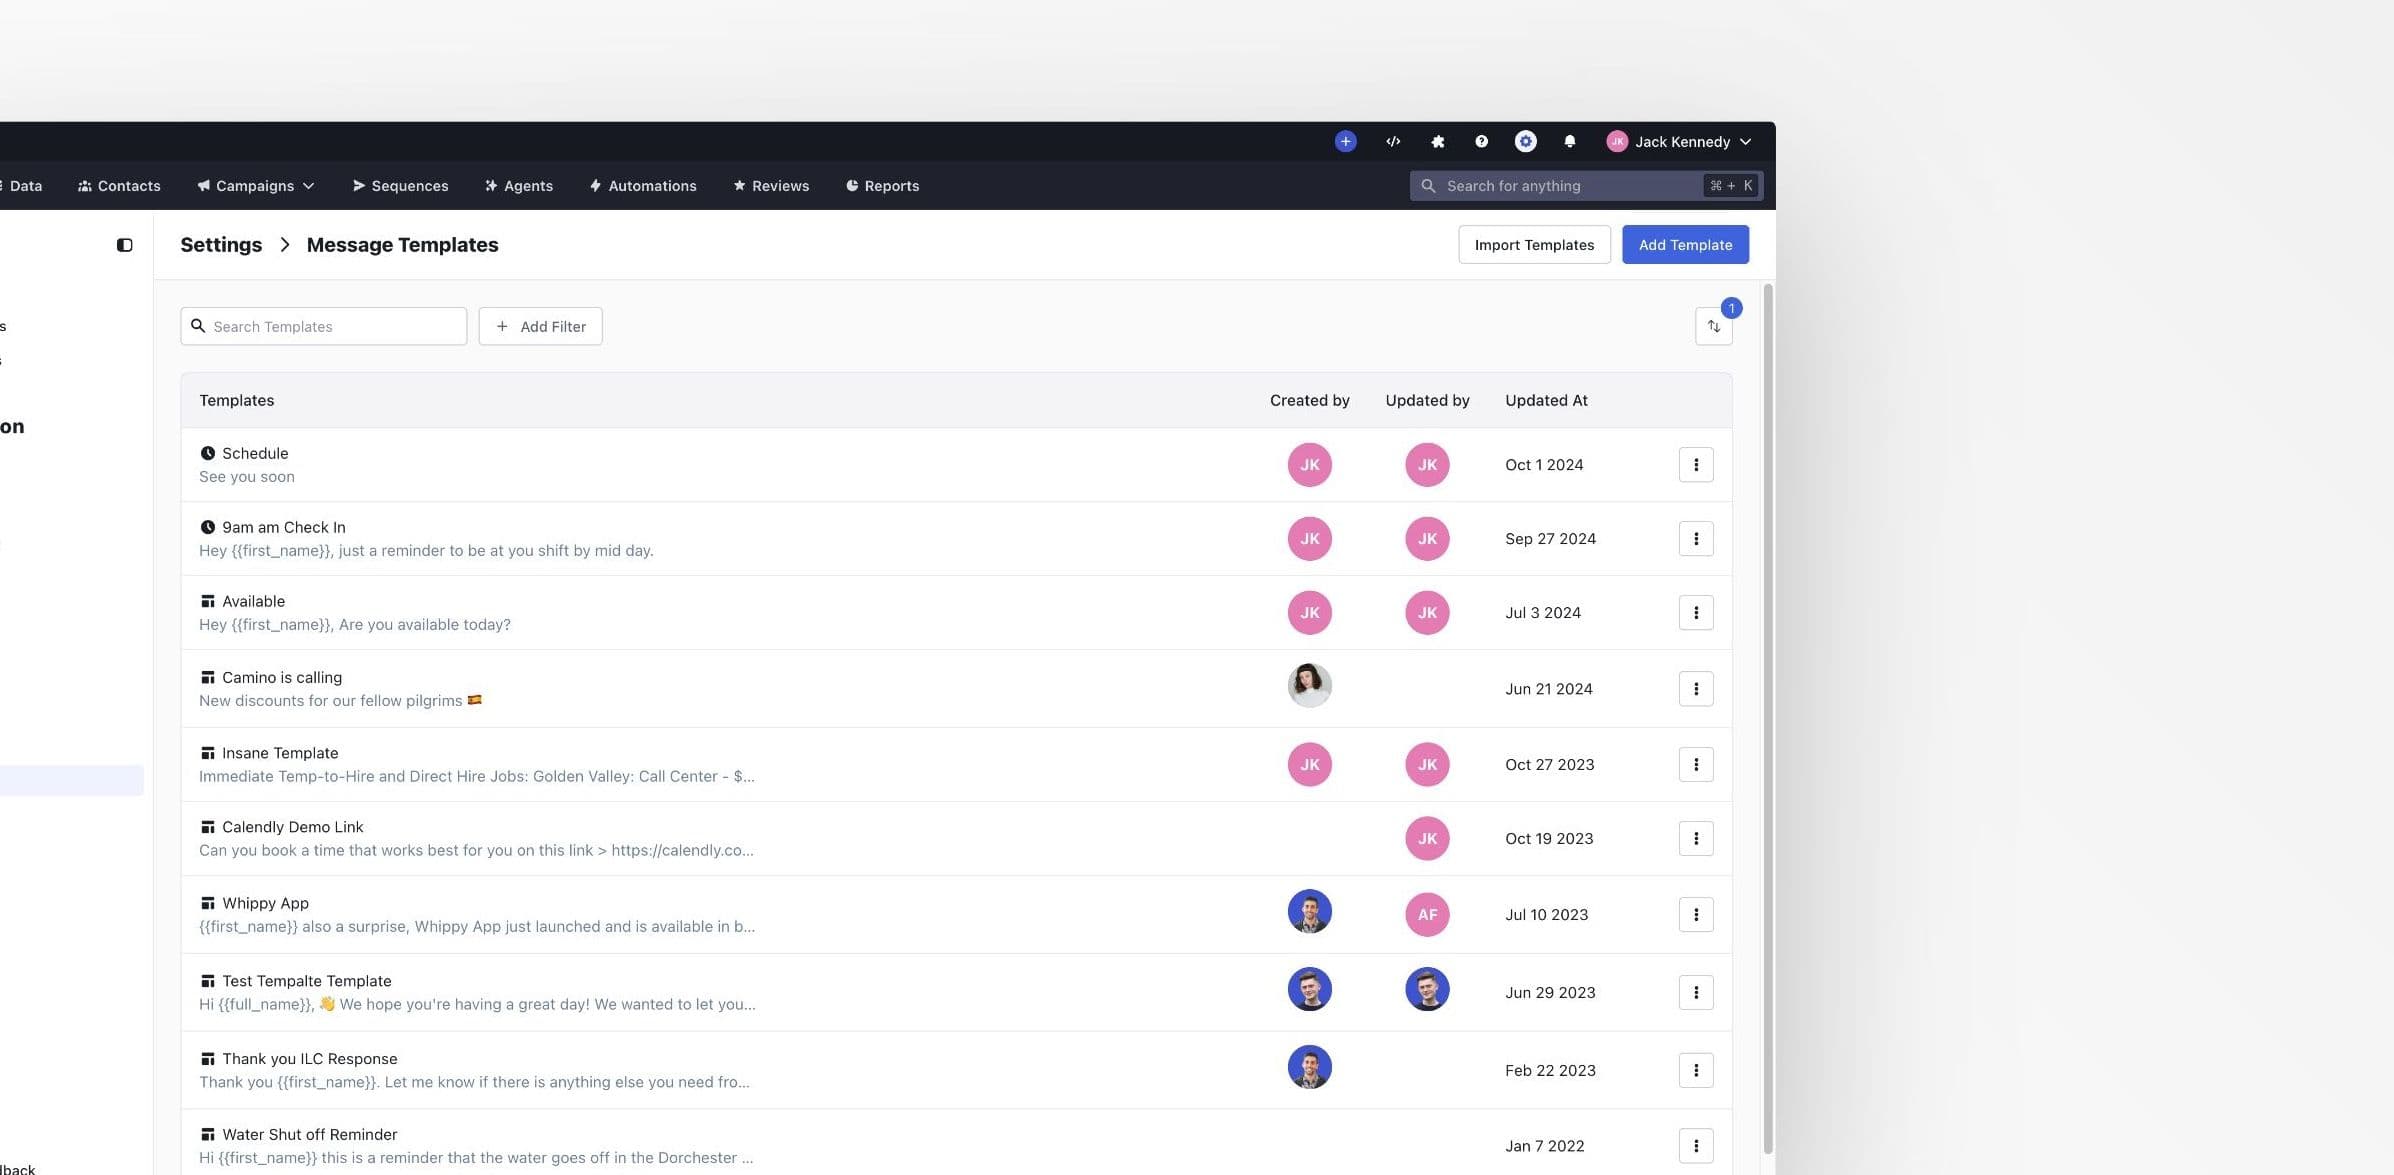Open options menu for Whippy App template
2394x1175 pixels.
[x=1695, y=914]
